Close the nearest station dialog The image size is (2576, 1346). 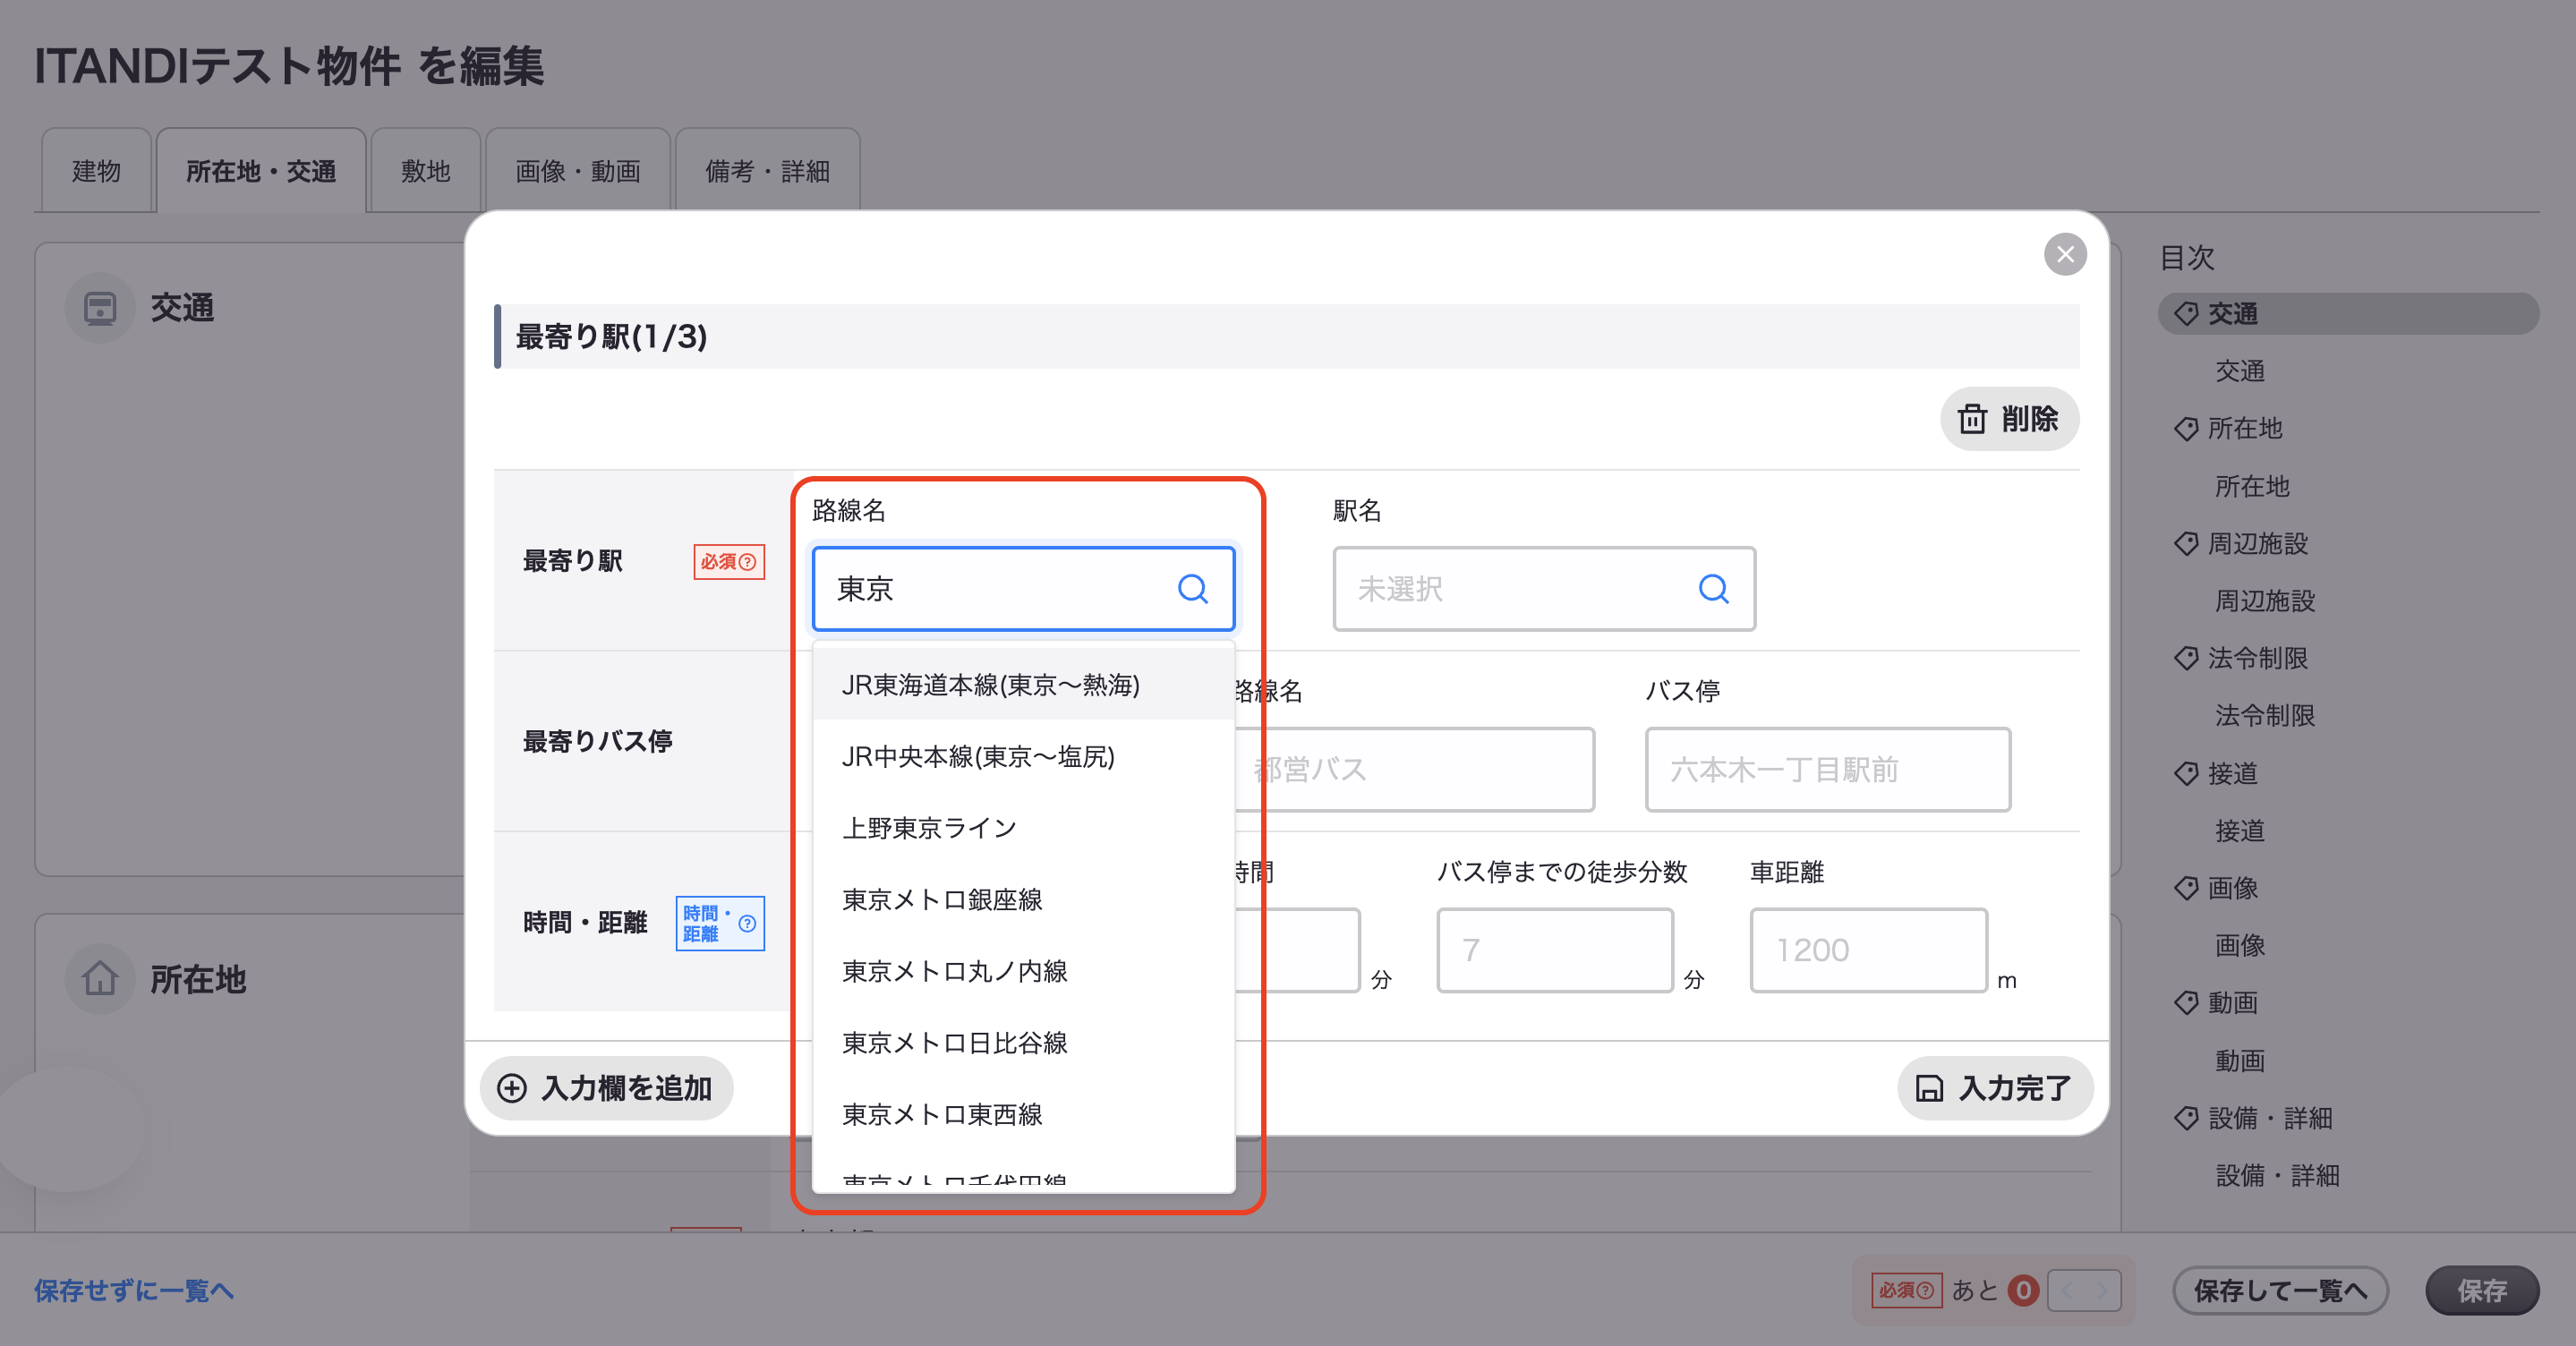point(2065,254)
